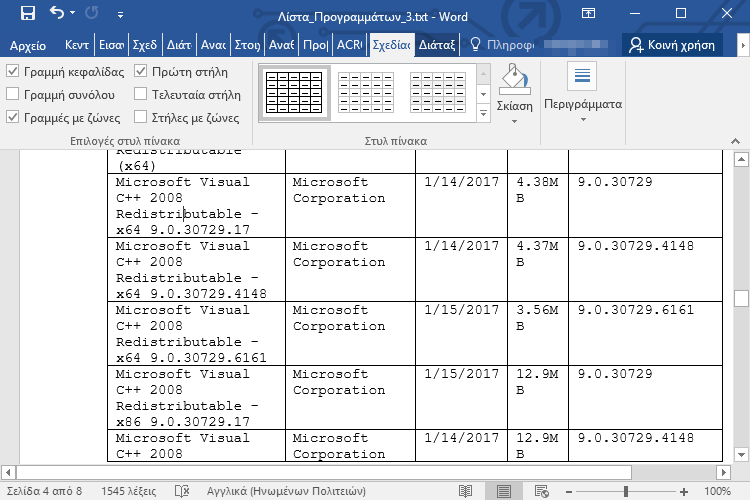Viewport: 750px width, 500px height.
Task: Open the Σχεδ ribbon tab
Action: (x=144, y=45)
